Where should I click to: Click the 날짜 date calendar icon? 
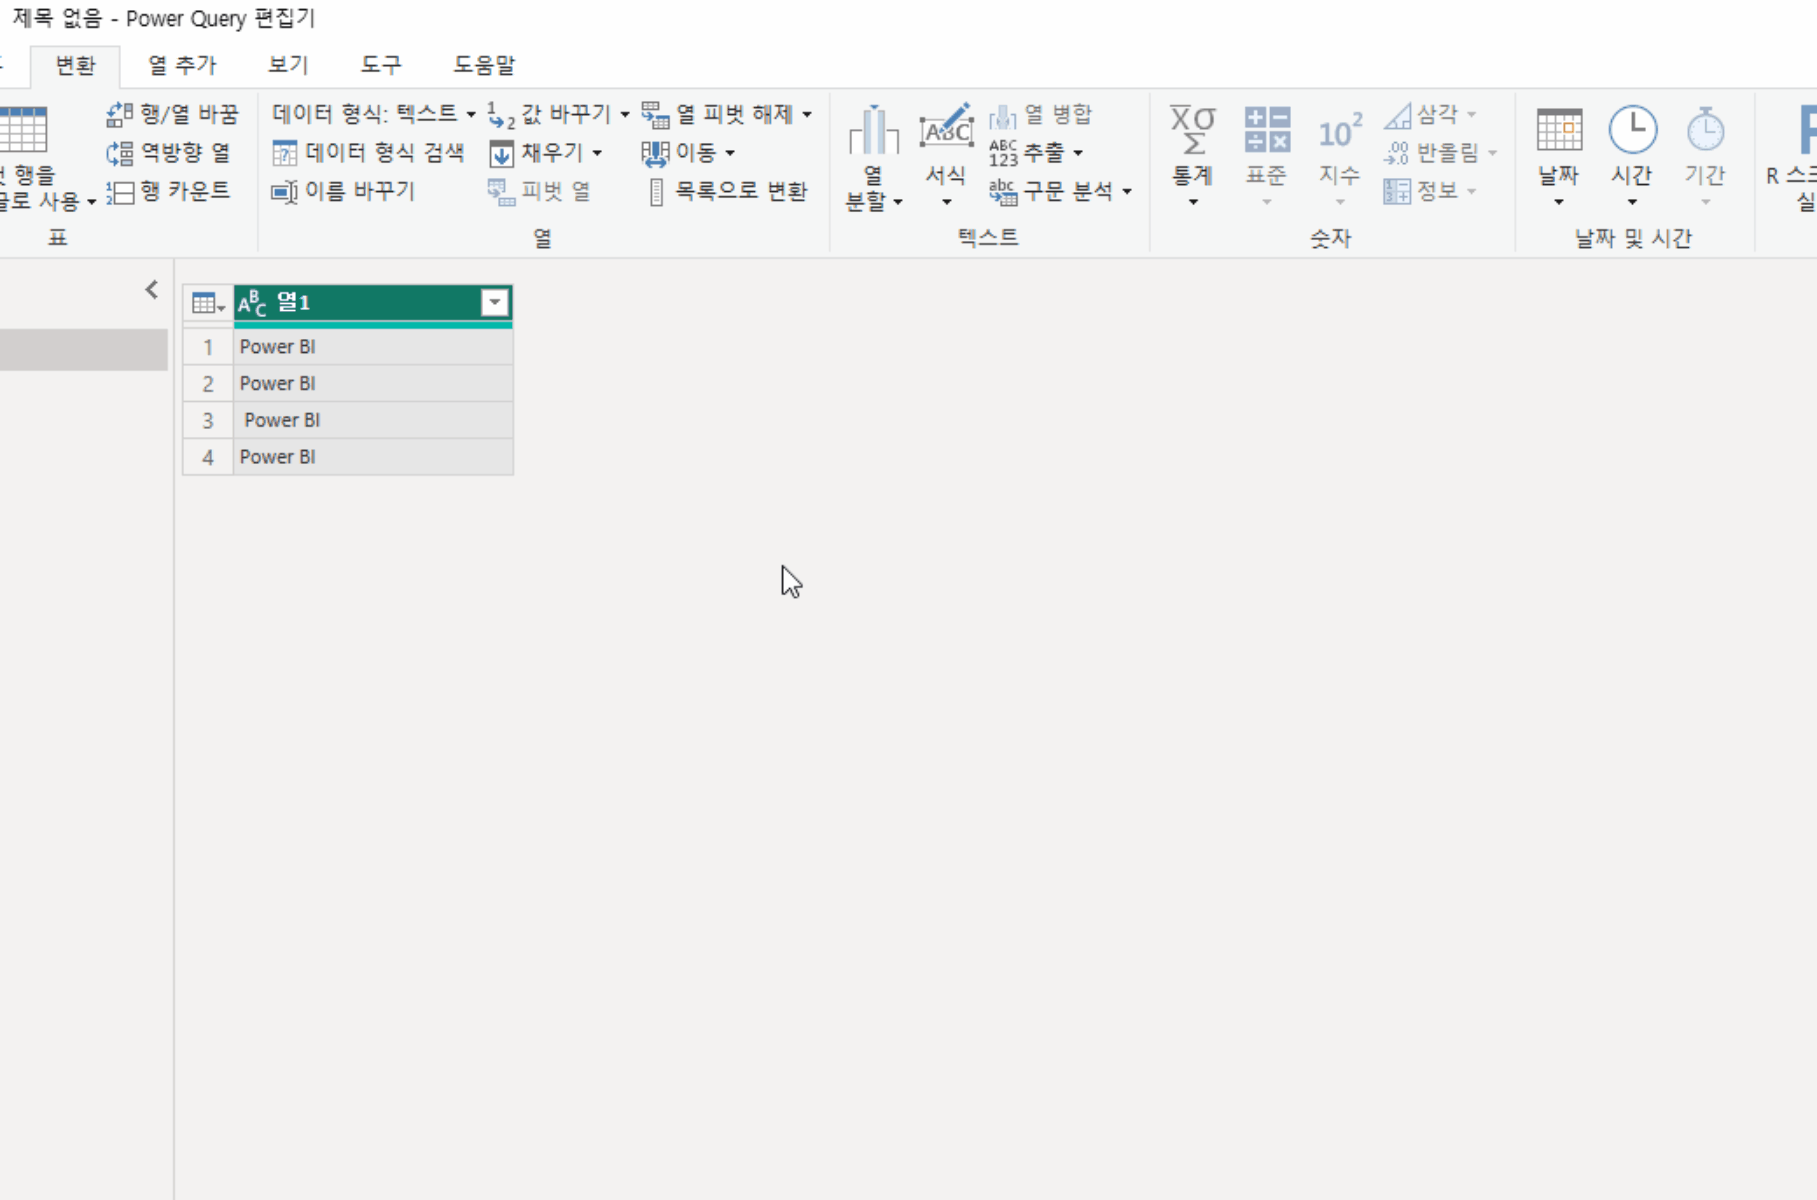click(x=1559, y=130)
